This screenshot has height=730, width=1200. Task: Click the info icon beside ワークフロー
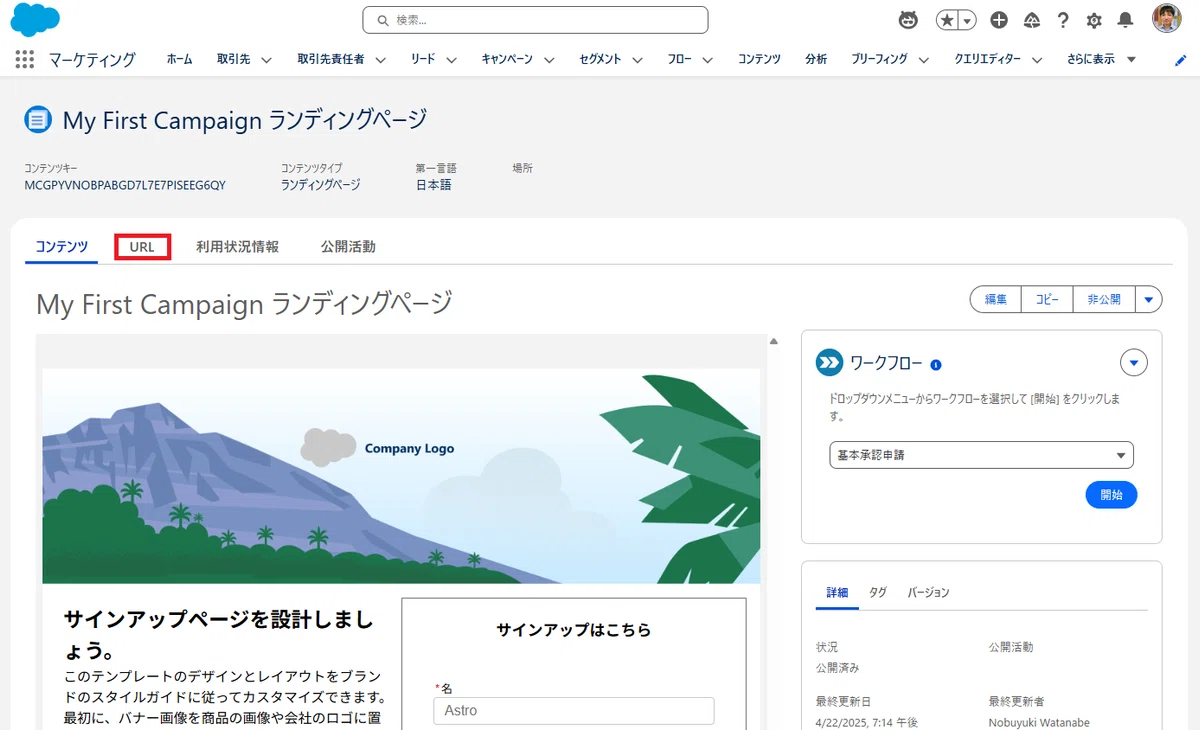(936, 365)
